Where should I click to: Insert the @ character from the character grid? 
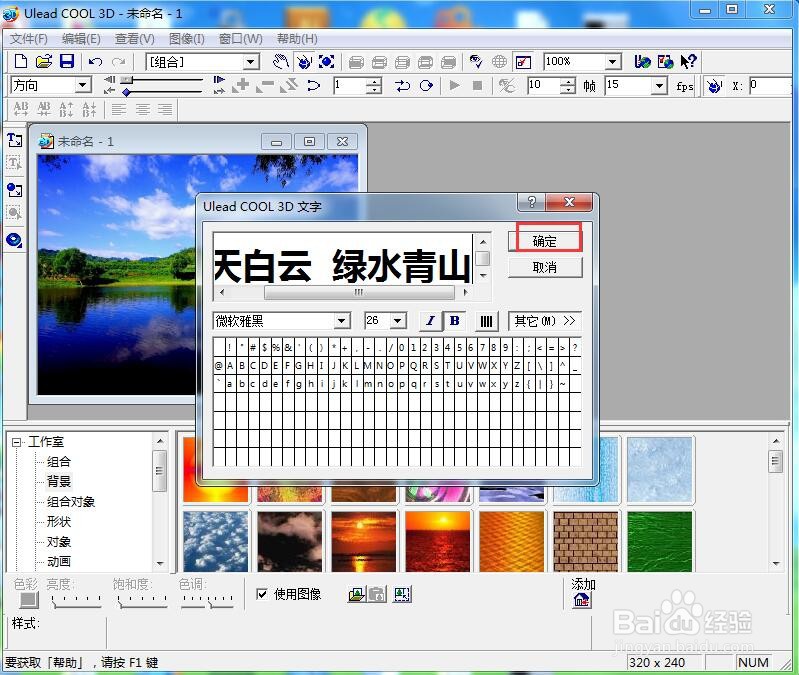tap(219, 365)
